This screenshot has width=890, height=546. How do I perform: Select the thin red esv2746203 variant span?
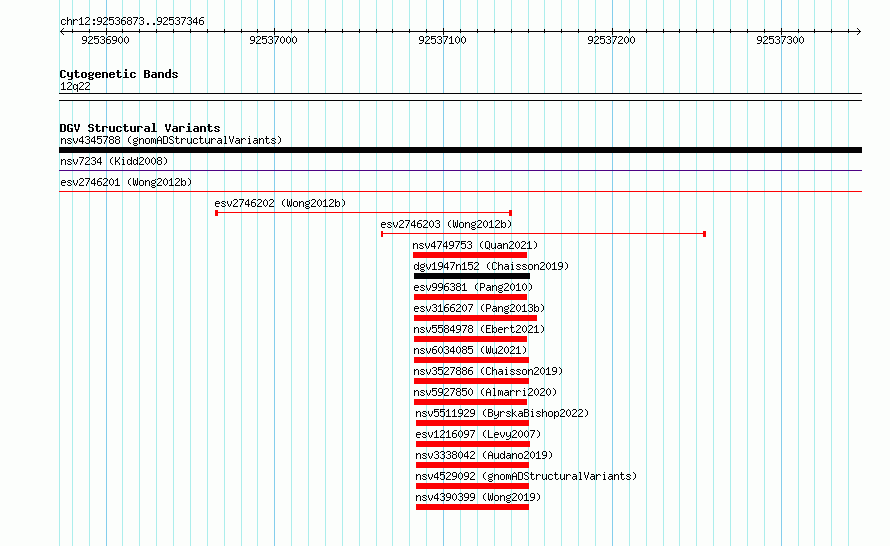pyautogui.click(x=543, y=234)
